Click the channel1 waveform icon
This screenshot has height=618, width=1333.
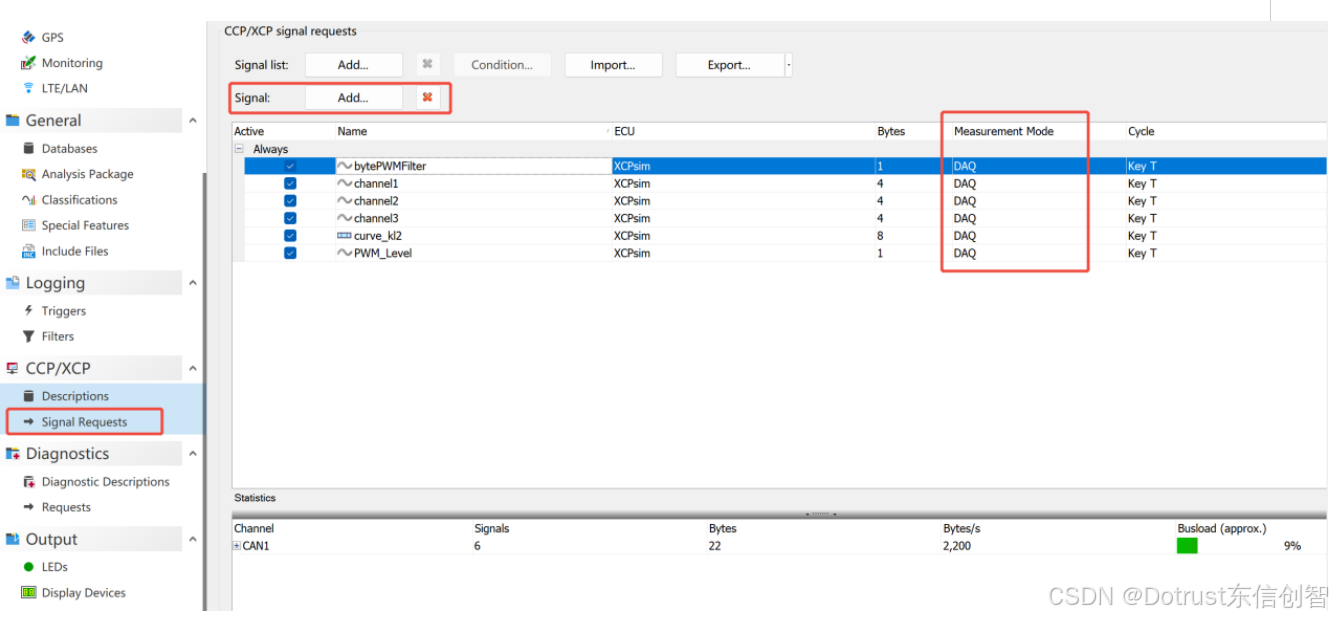tap(344, 184)
